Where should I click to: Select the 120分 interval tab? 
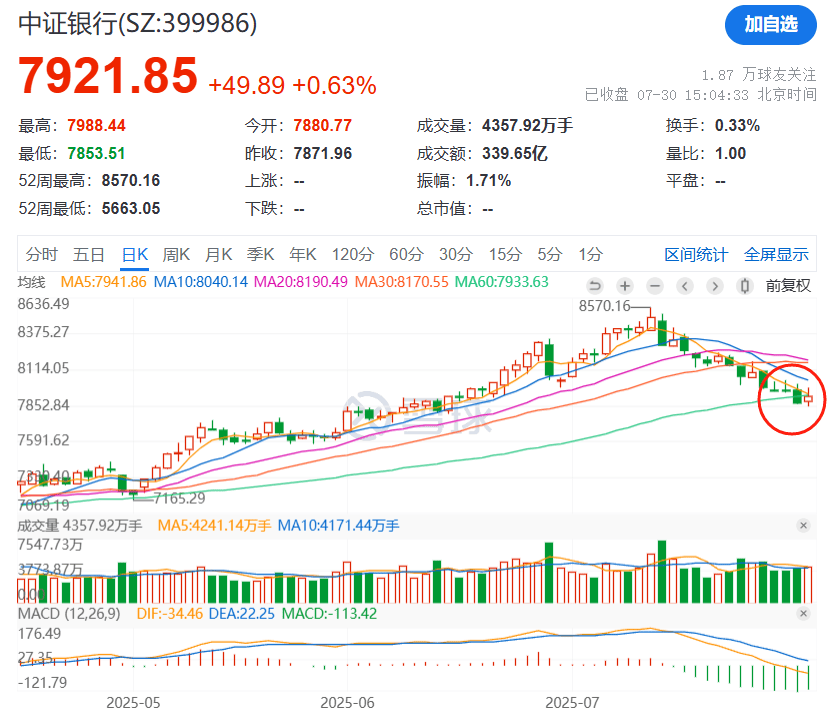(353, 254)
